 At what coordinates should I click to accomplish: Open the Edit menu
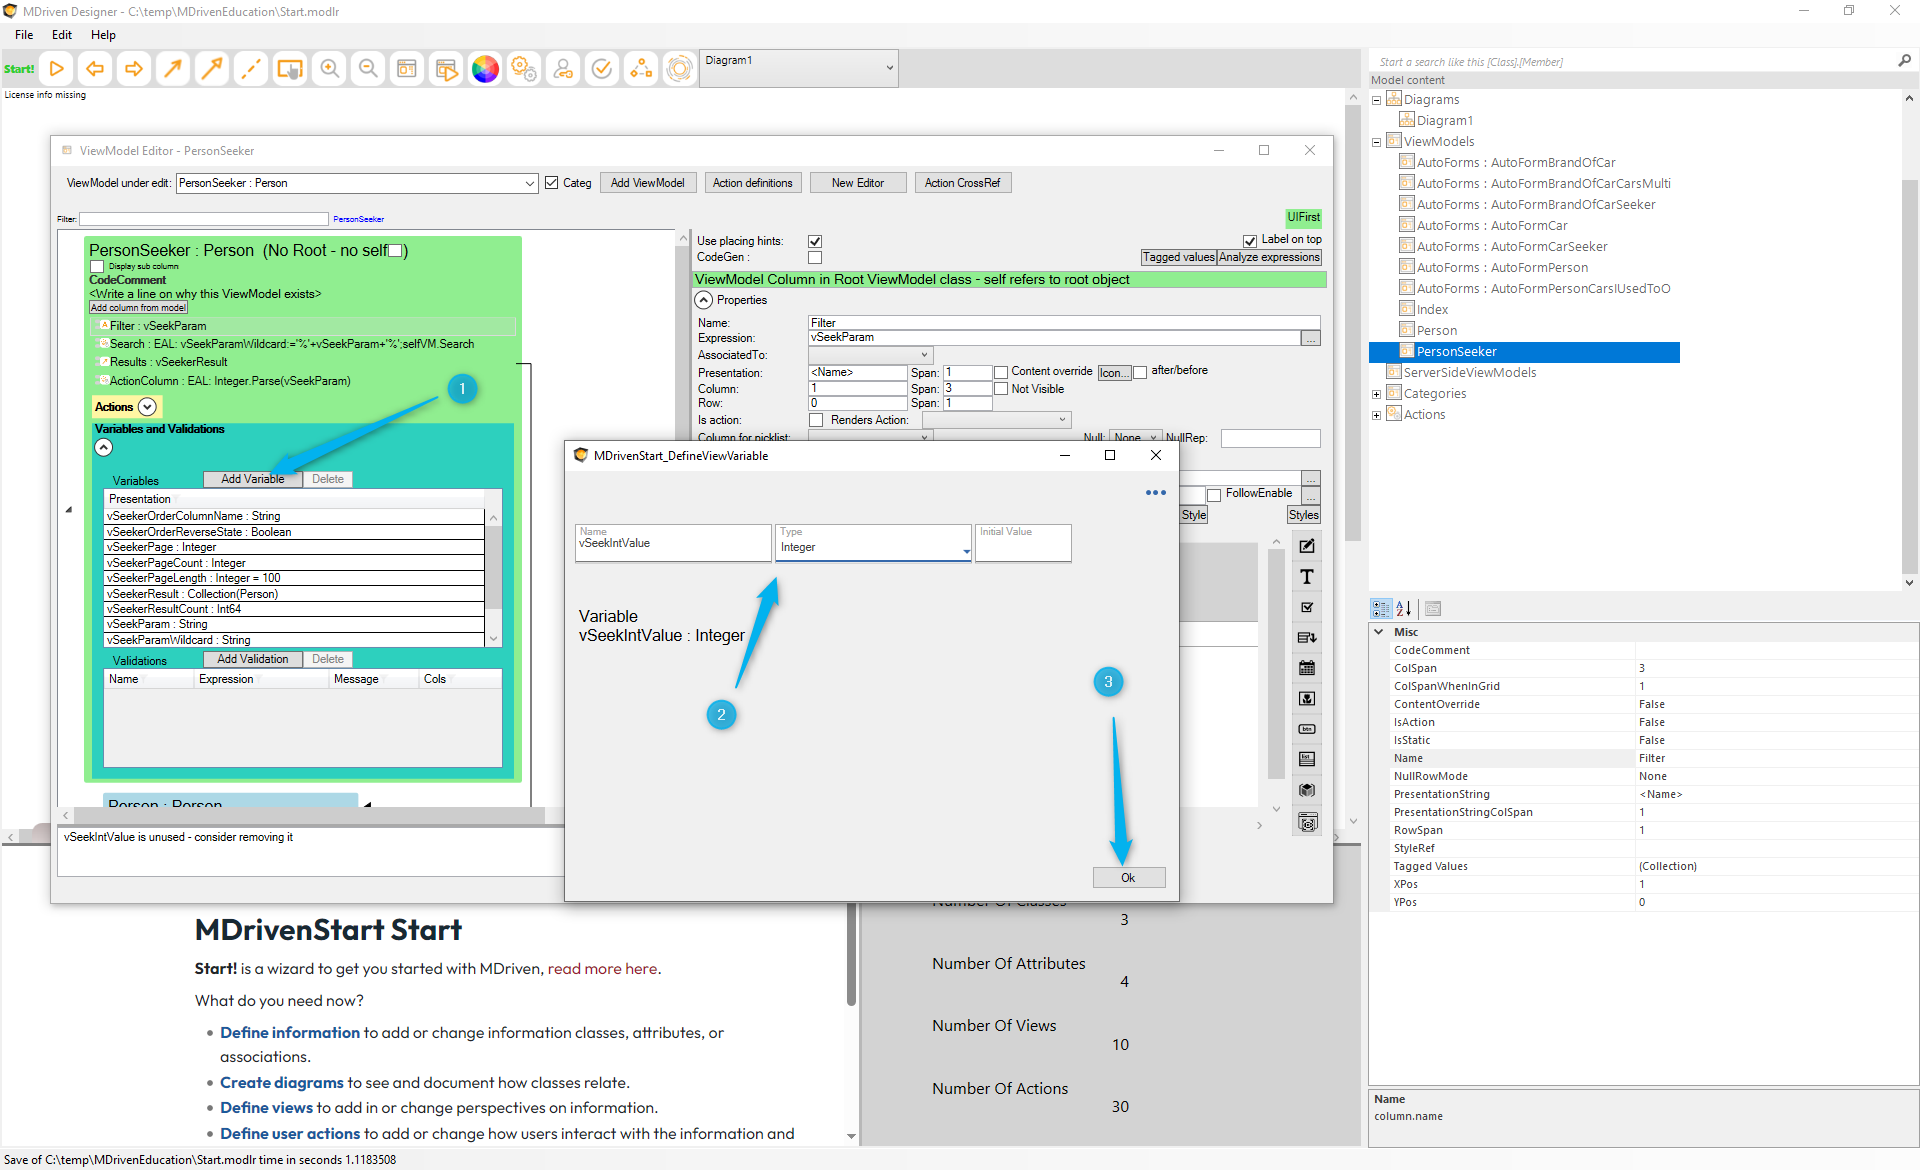pyautogui.click(x=62, y=35)
